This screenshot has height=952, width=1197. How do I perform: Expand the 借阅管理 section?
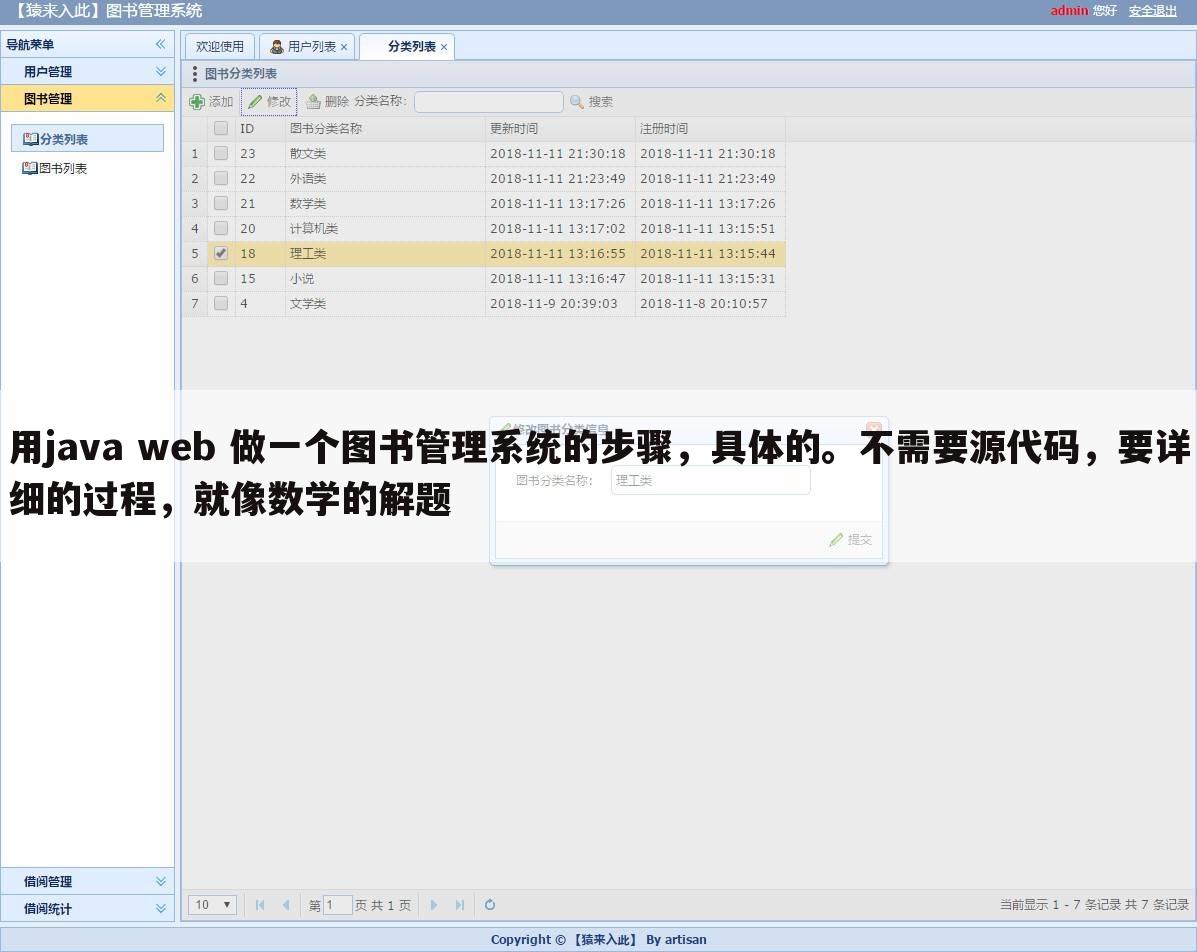(x=159, y=881)
